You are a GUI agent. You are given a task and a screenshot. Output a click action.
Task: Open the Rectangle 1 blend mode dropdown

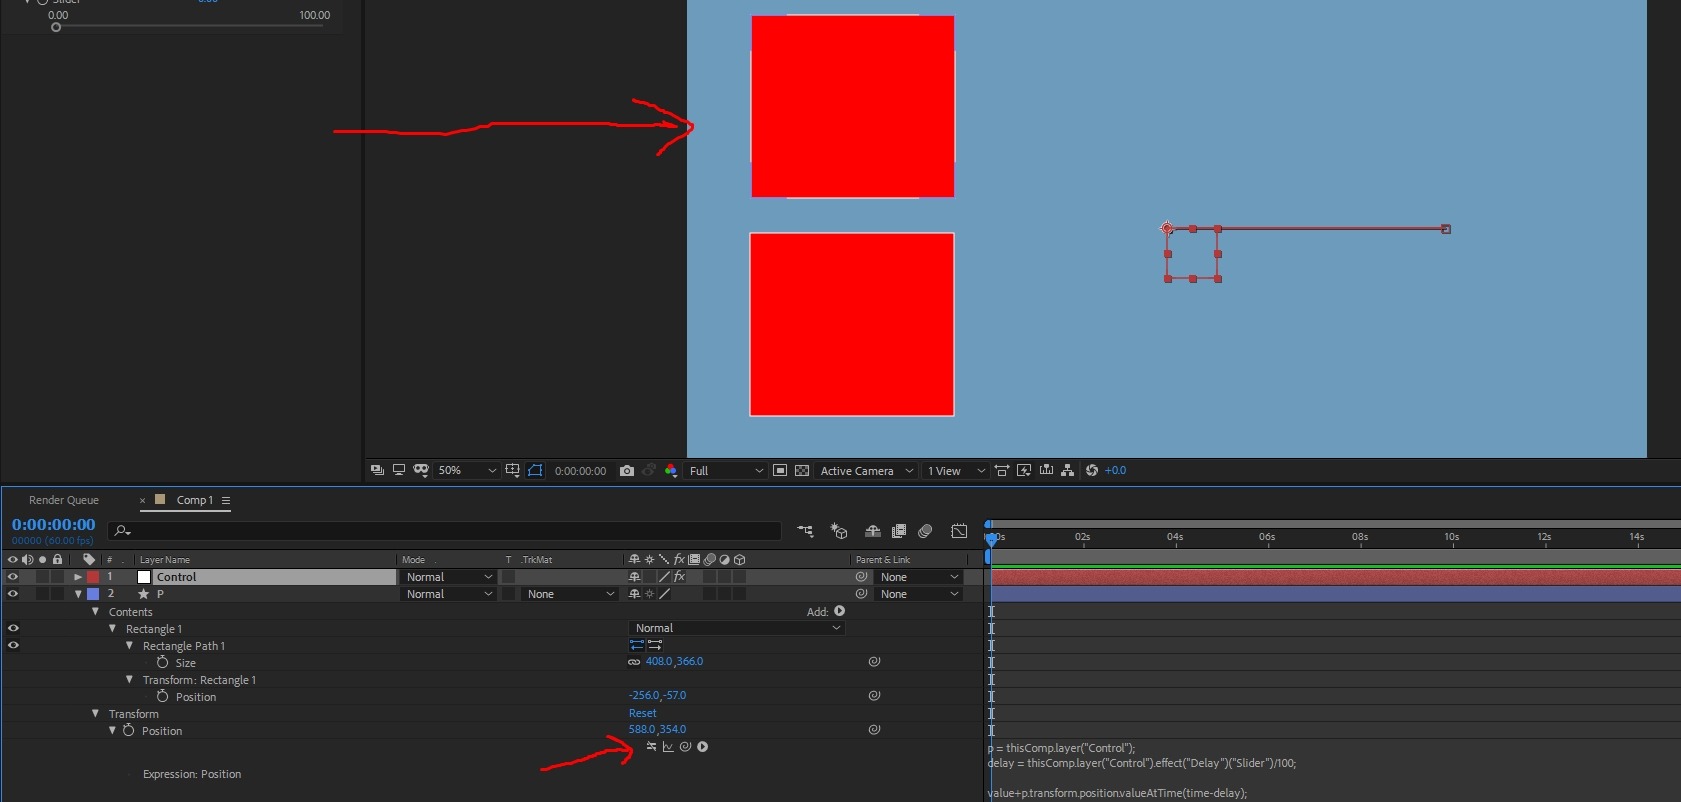[x=737, y=628]
